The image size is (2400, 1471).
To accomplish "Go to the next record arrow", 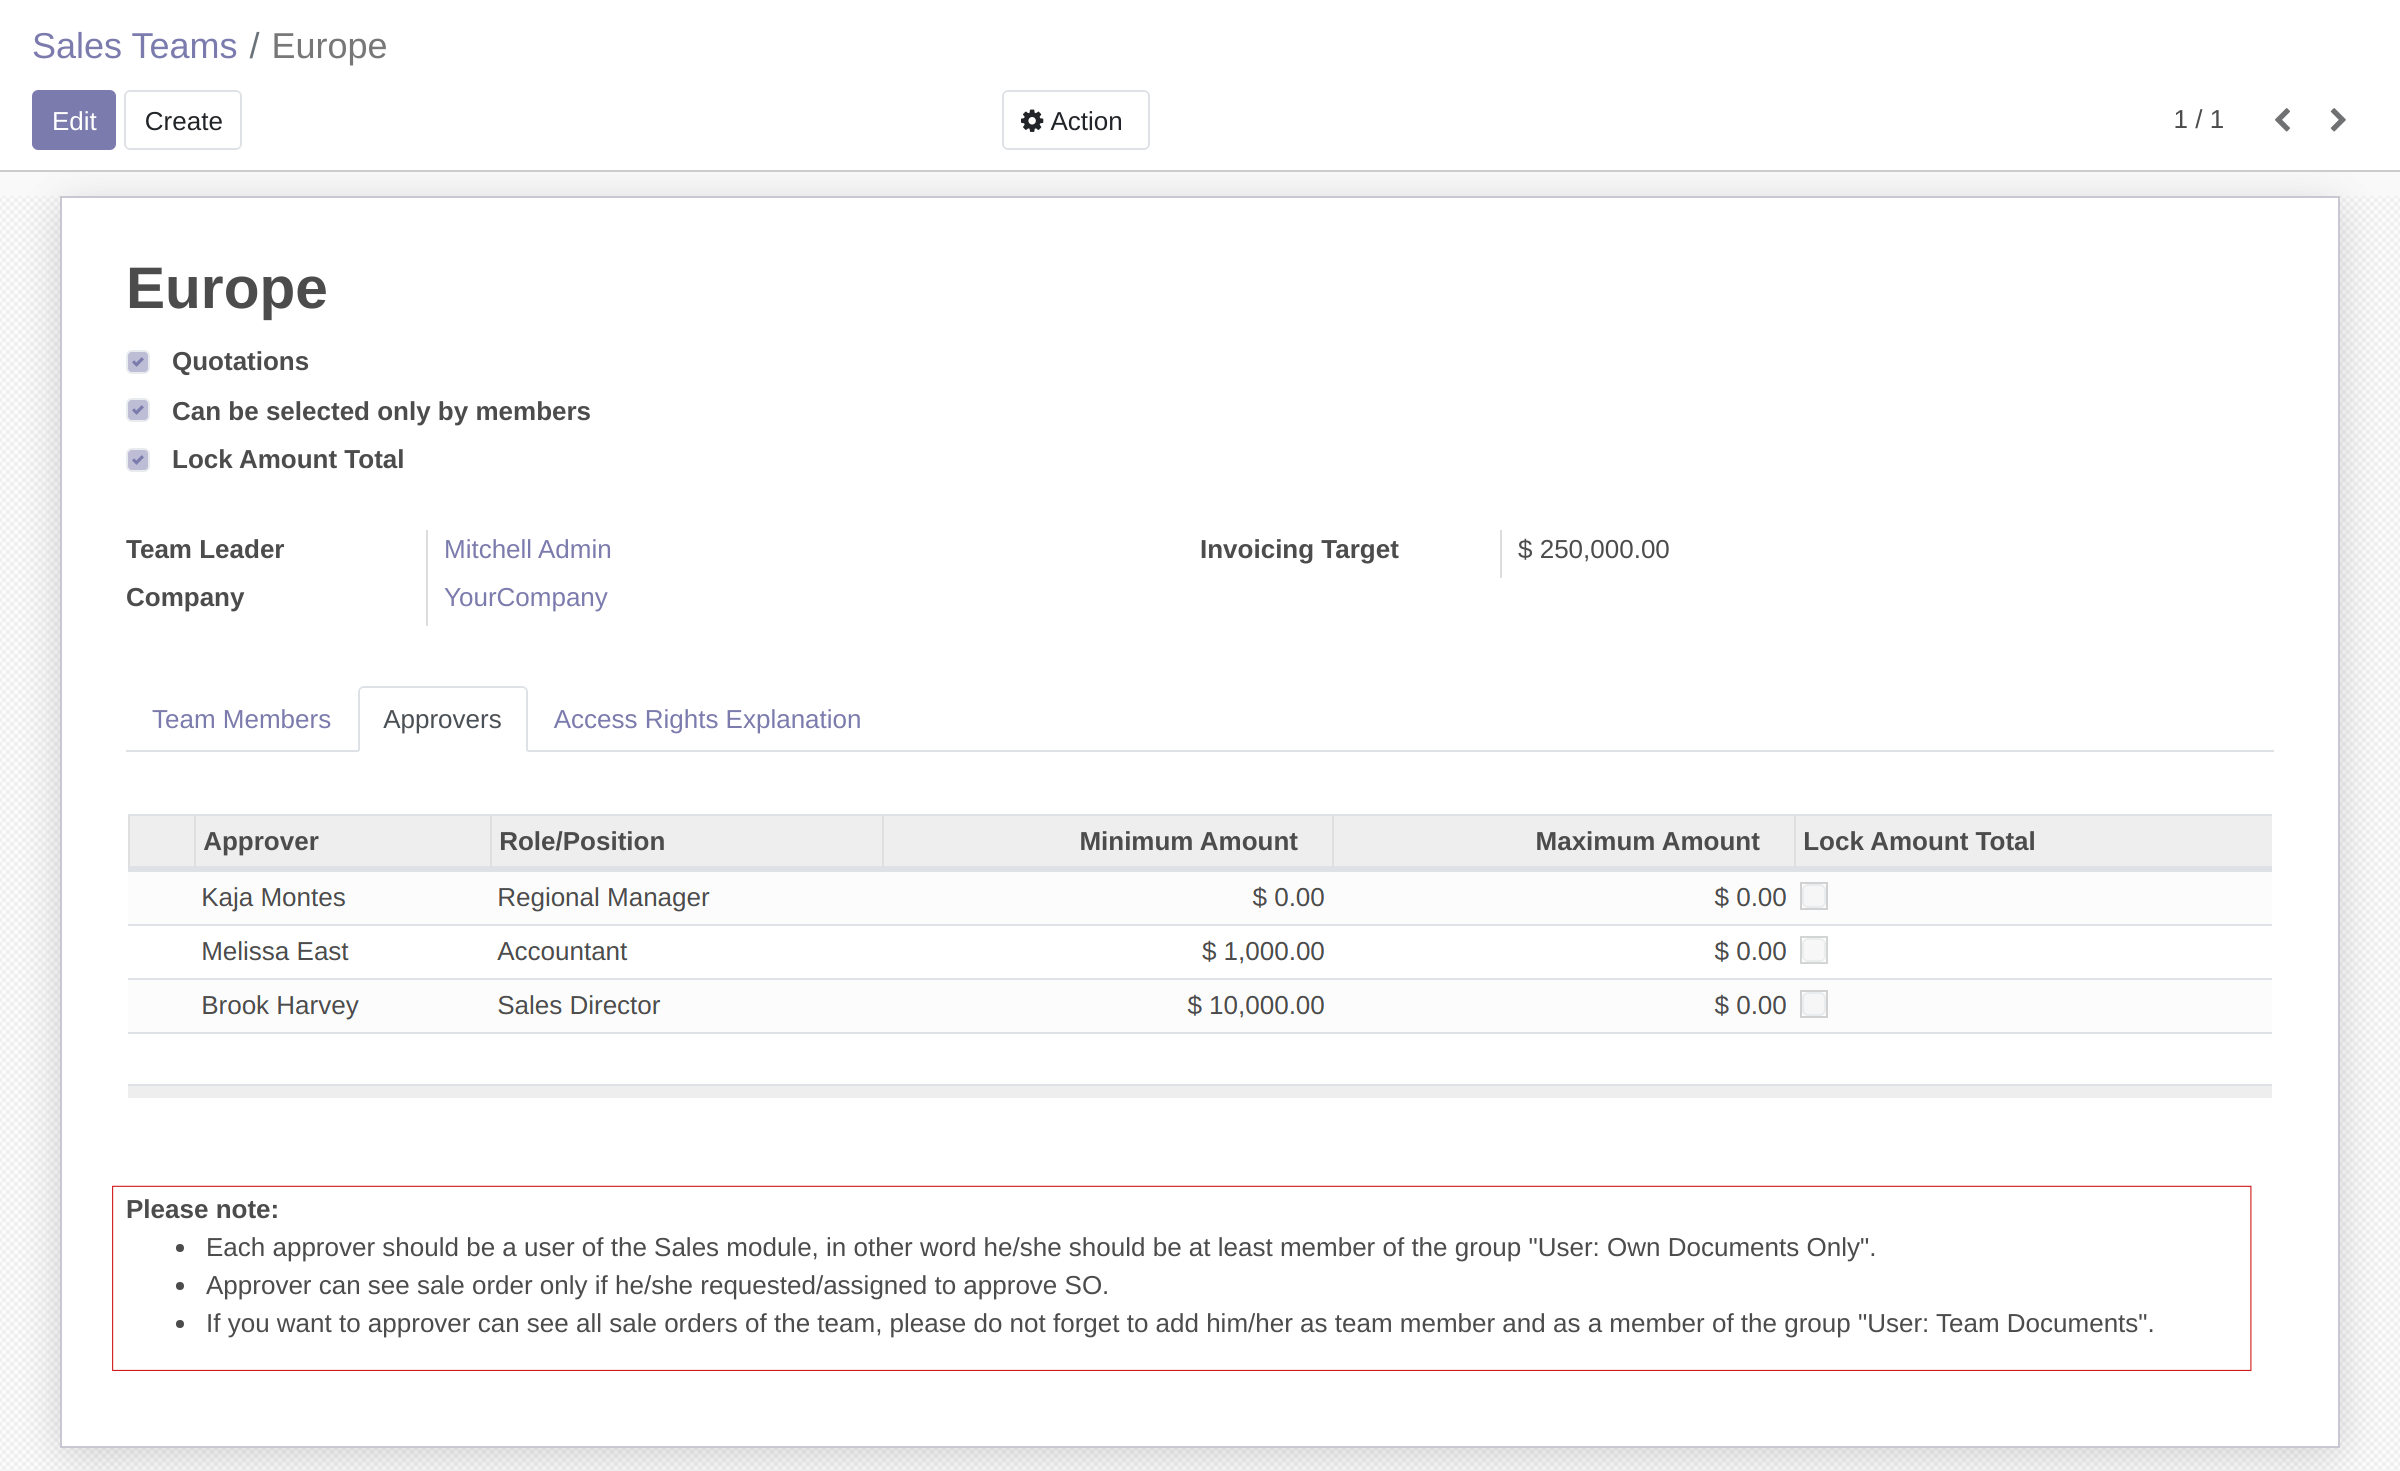I will click(x=2337, y=120).
